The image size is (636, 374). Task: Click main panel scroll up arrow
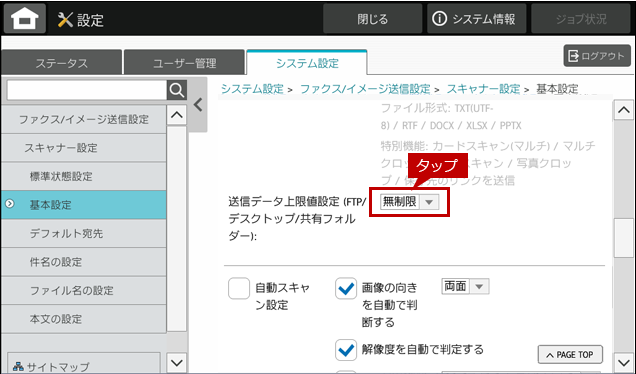[624, 110]
